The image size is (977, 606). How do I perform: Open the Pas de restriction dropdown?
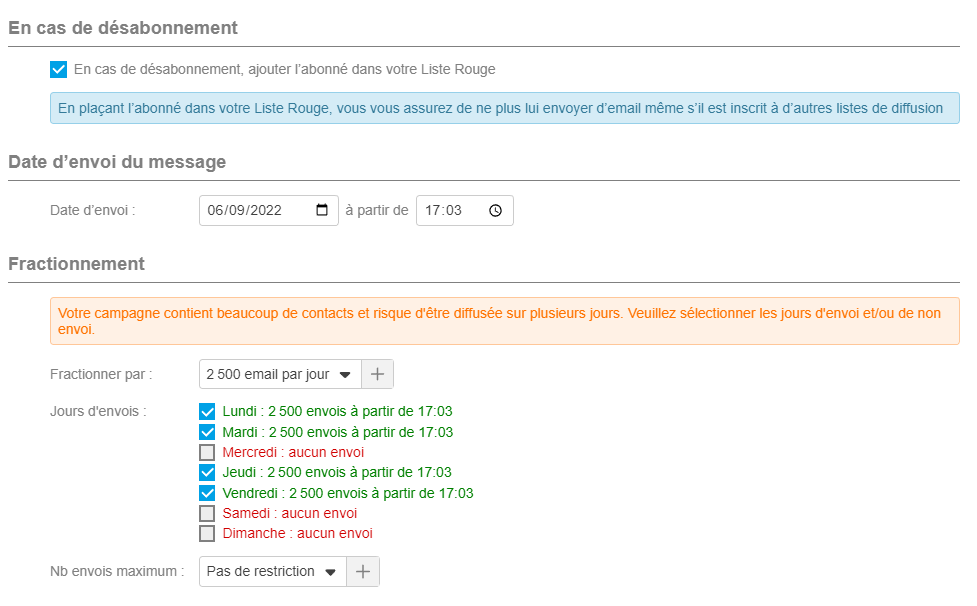(x=273, y=571)
